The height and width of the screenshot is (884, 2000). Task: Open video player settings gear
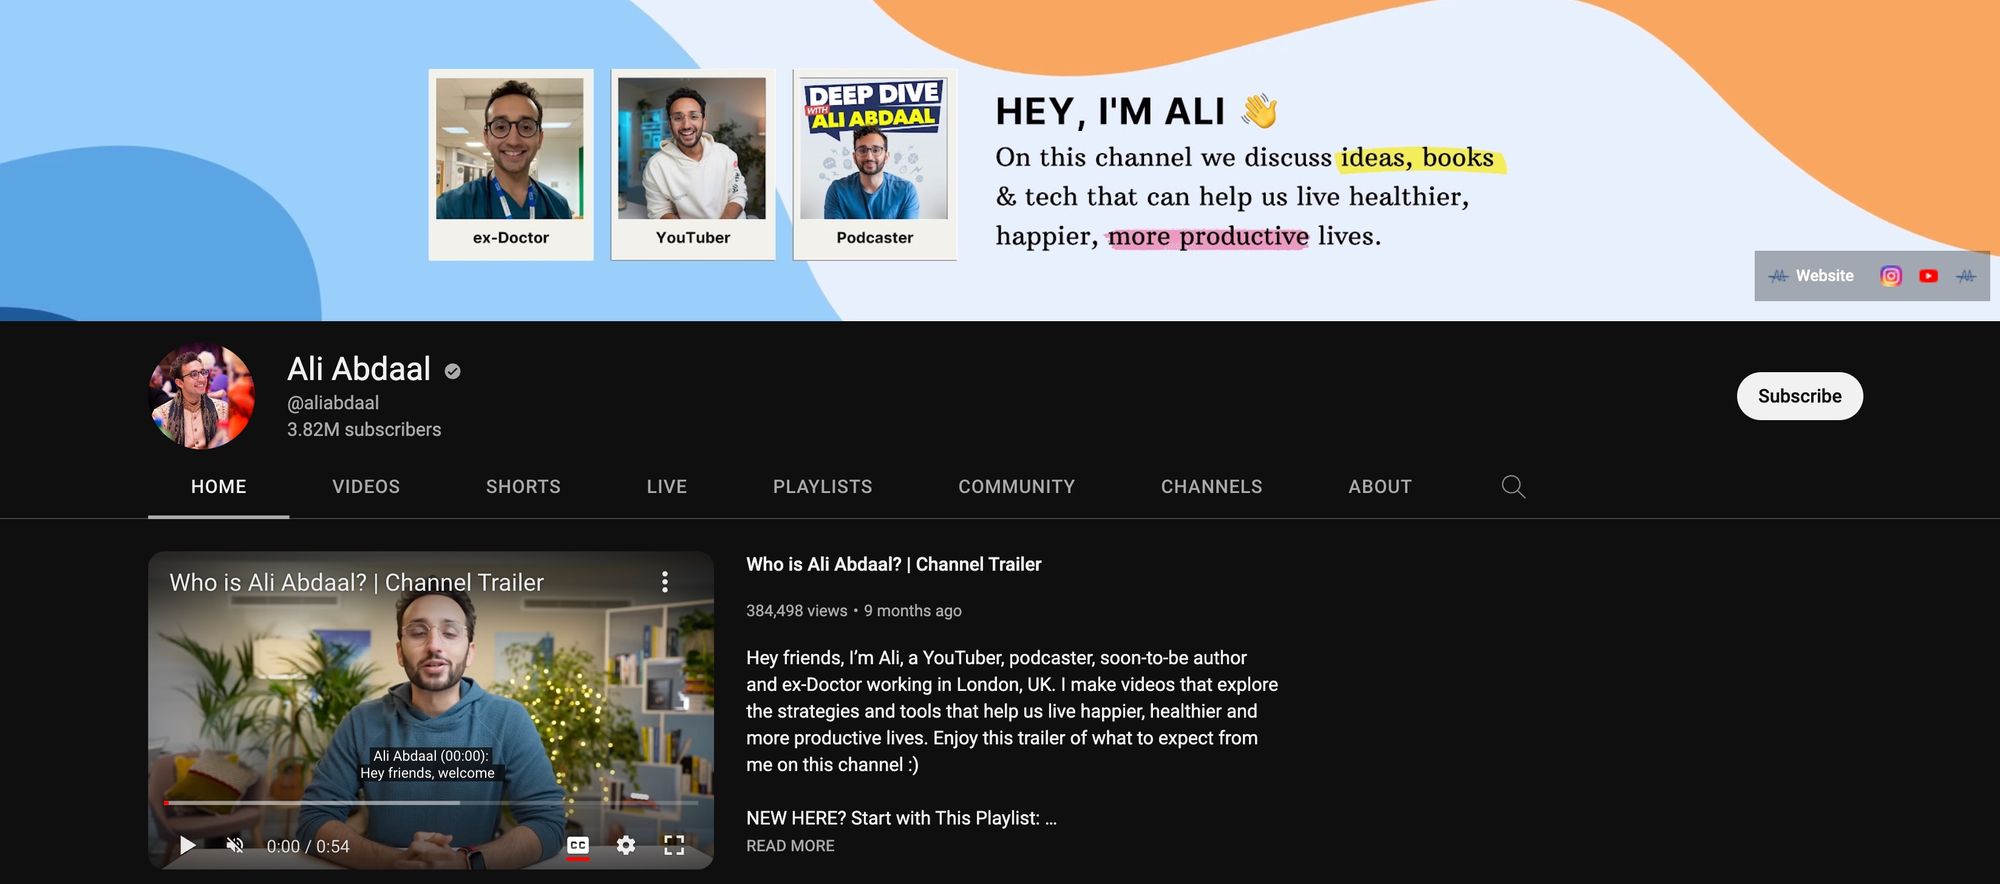[x=626, y=846]
